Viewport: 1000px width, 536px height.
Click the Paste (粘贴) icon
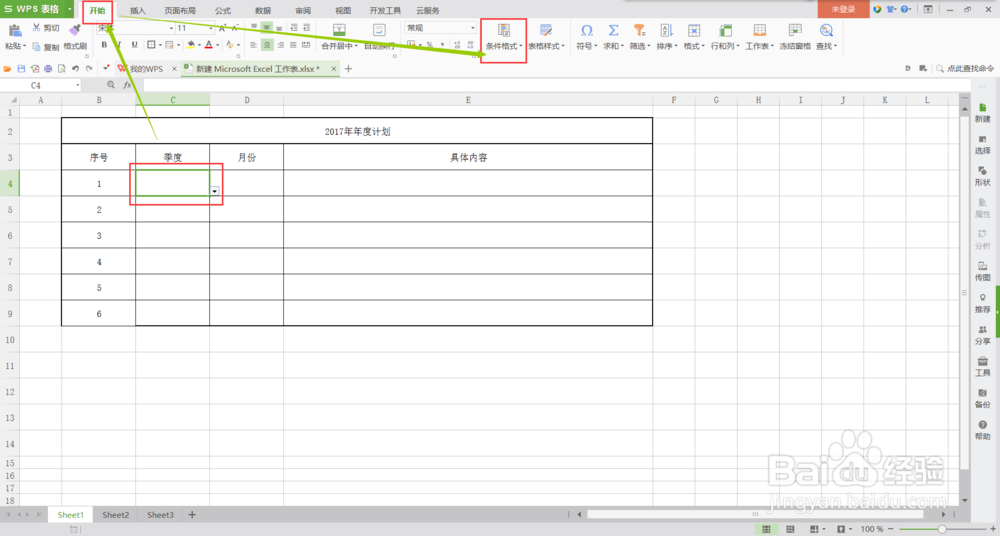pos(13,31)
